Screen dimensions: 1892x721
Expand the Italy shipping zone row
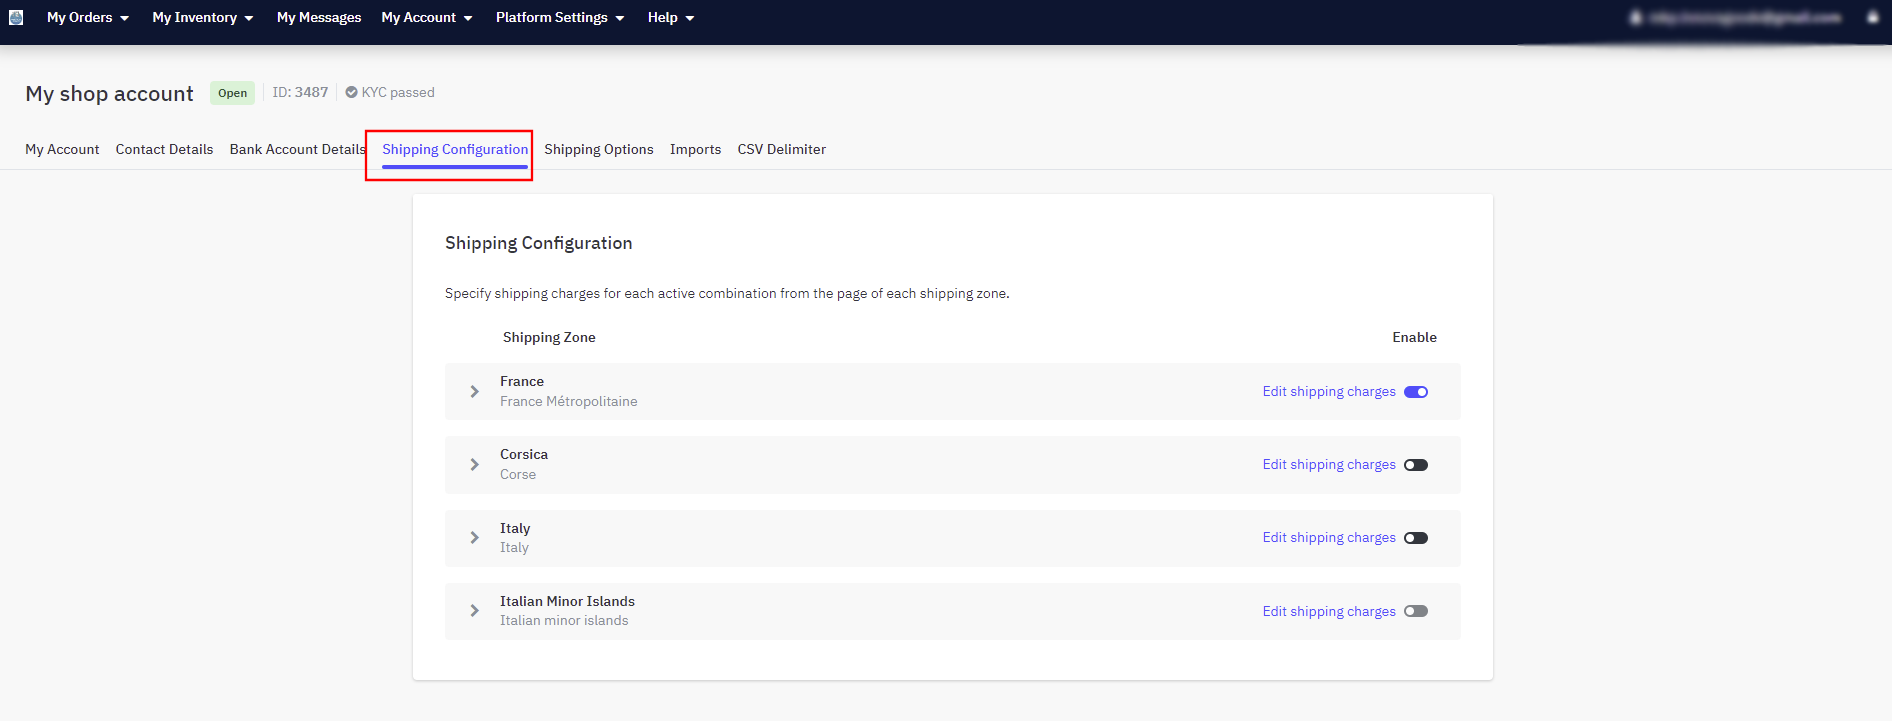pyautogui.click(x=475, y=538)
